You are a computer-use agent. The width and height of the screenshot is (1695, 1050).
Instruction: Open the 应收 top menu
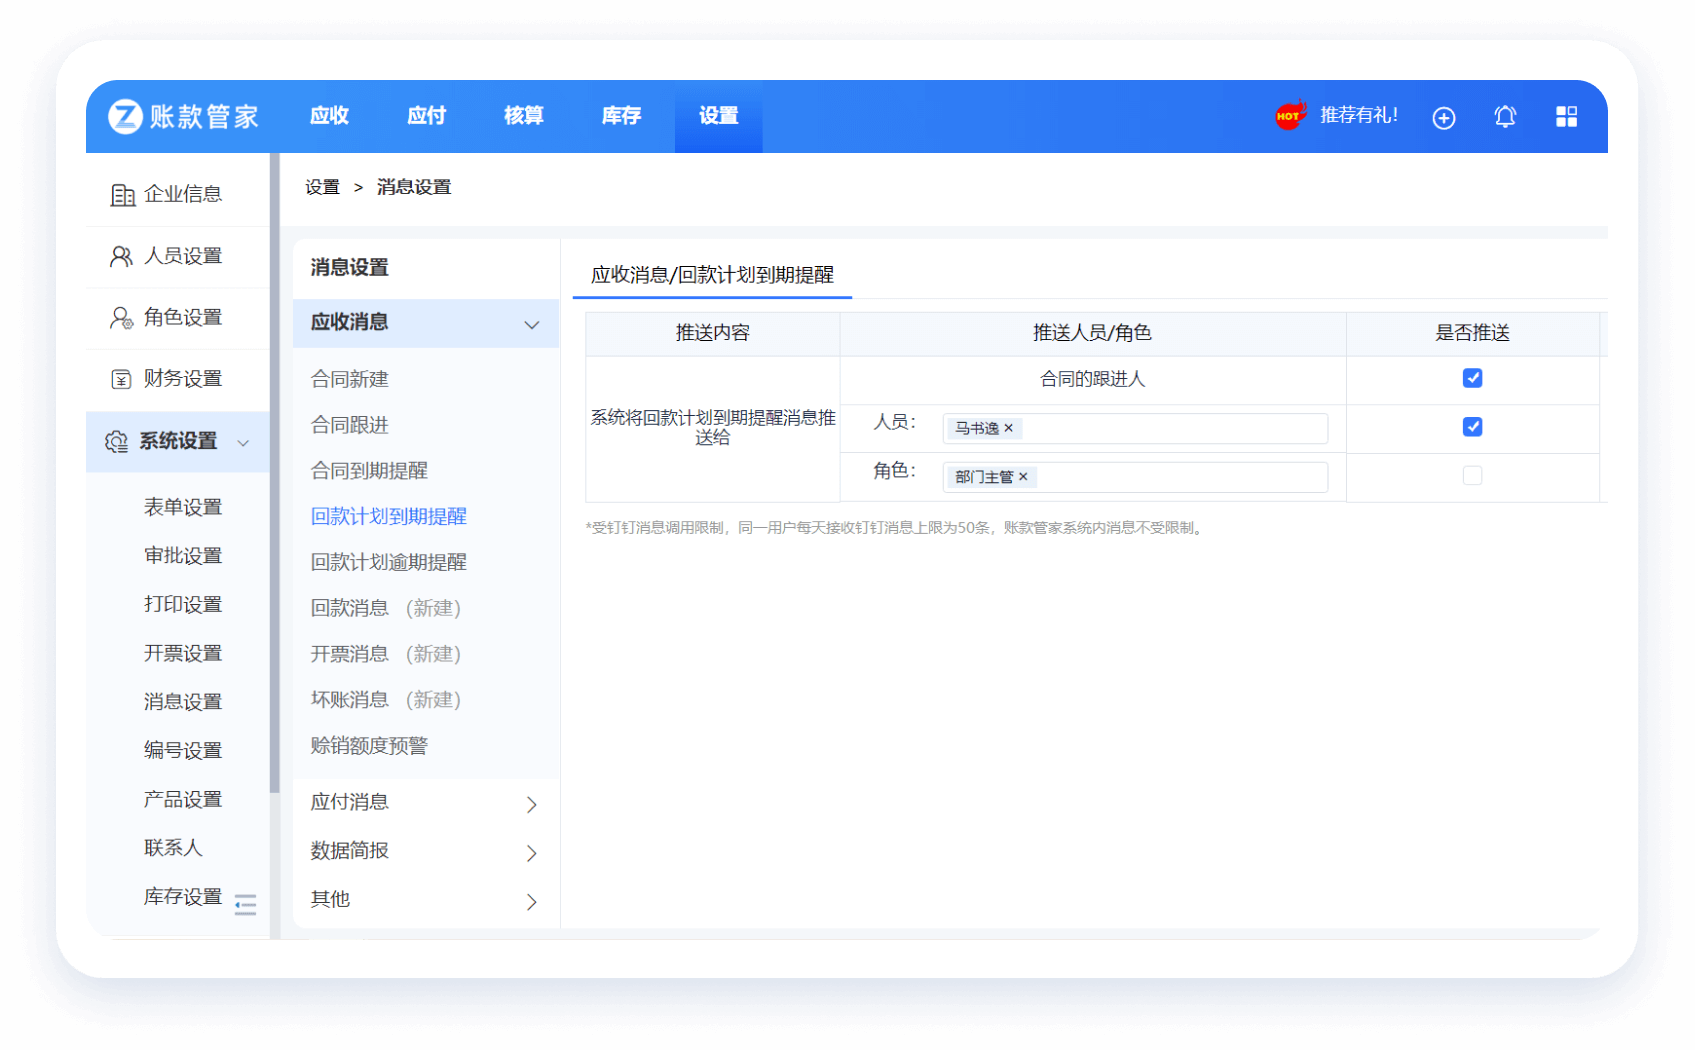[x=329, y=116]
